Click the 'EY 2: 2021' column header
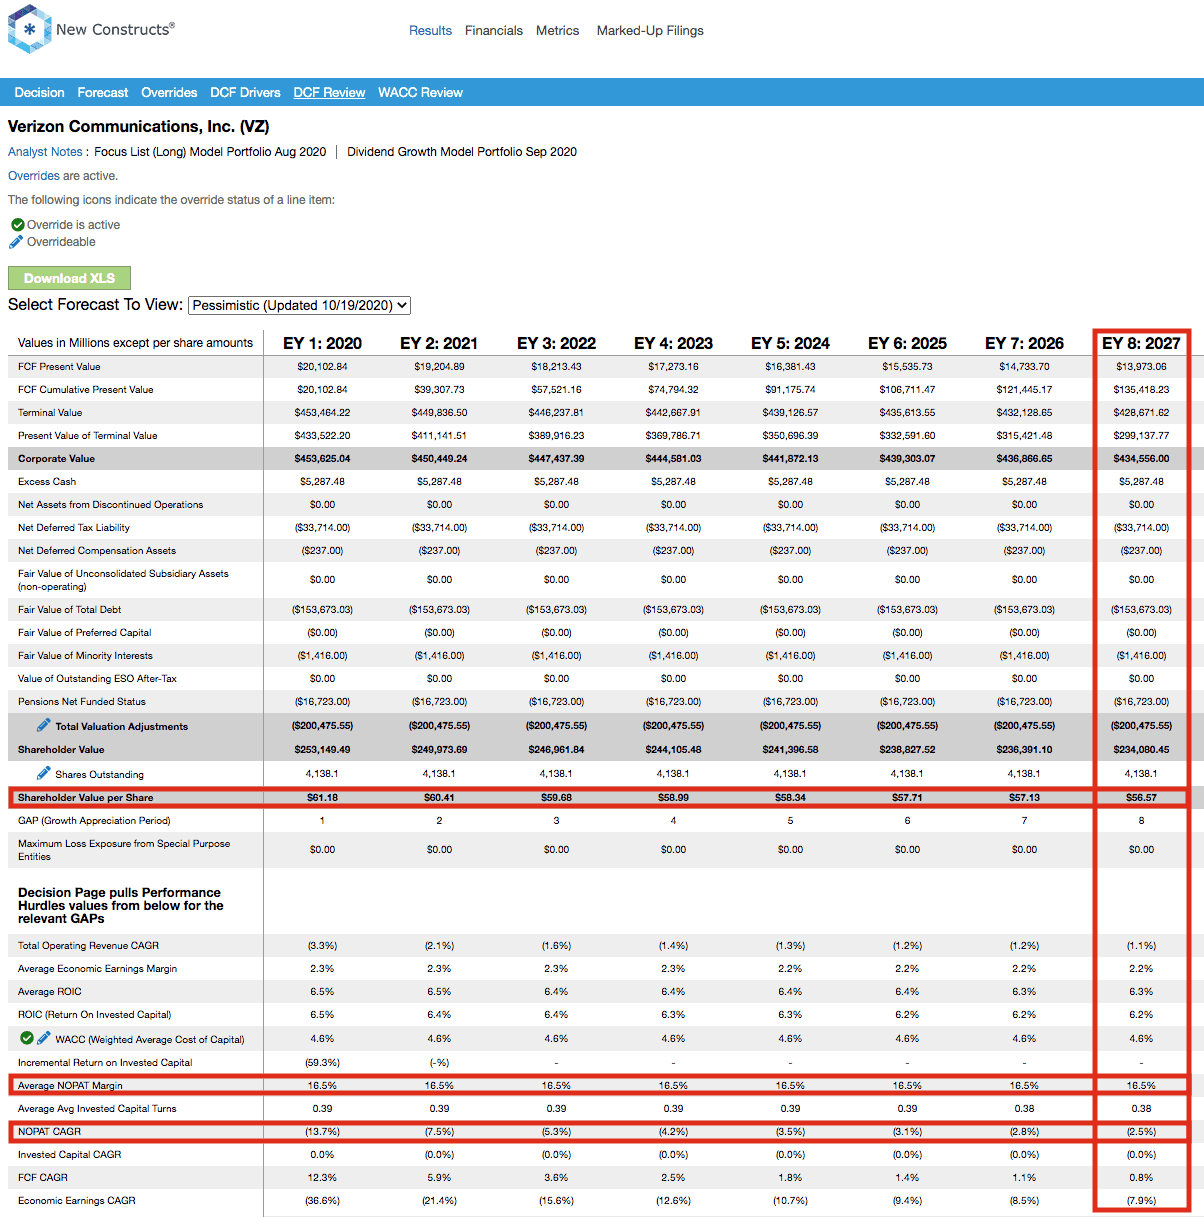This screenshot has height=1217, width=1204. [439, 343]
